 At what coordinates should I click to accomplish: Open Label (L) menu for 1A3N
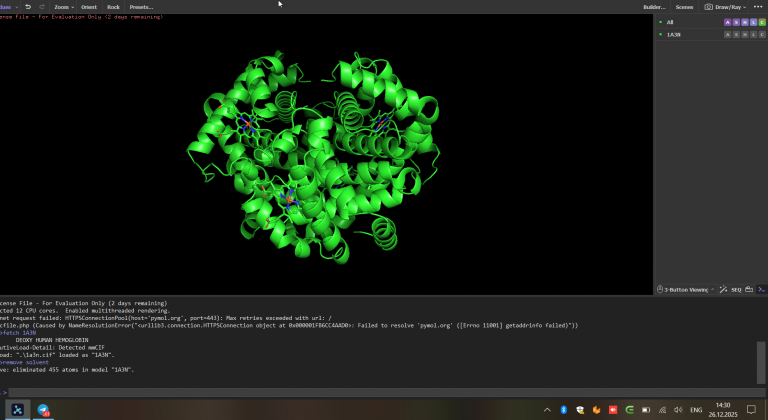click(753, 34)
